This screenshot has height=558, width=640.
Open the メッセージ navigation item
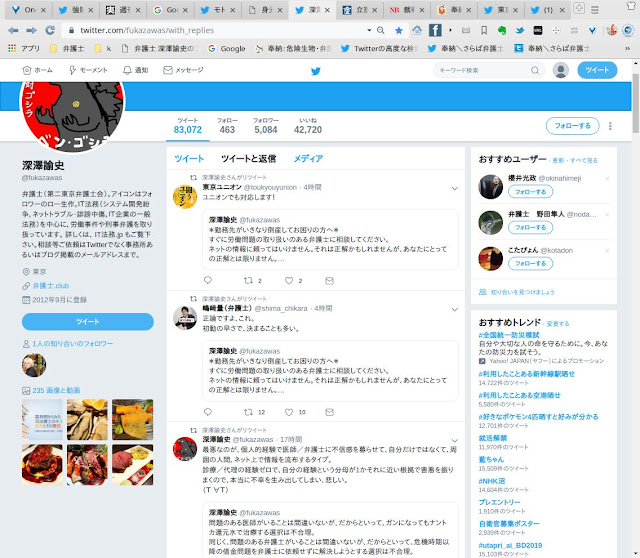(x=183, y=70)
